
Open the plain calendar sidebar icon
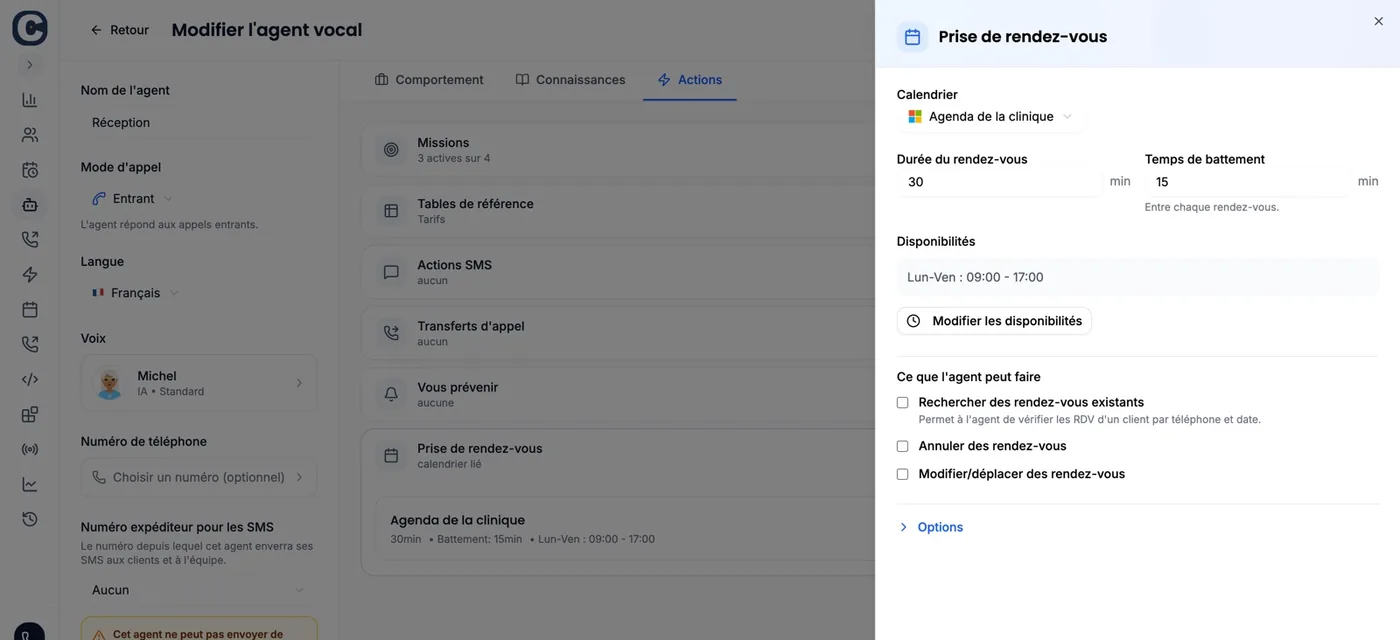coord(30,310)
